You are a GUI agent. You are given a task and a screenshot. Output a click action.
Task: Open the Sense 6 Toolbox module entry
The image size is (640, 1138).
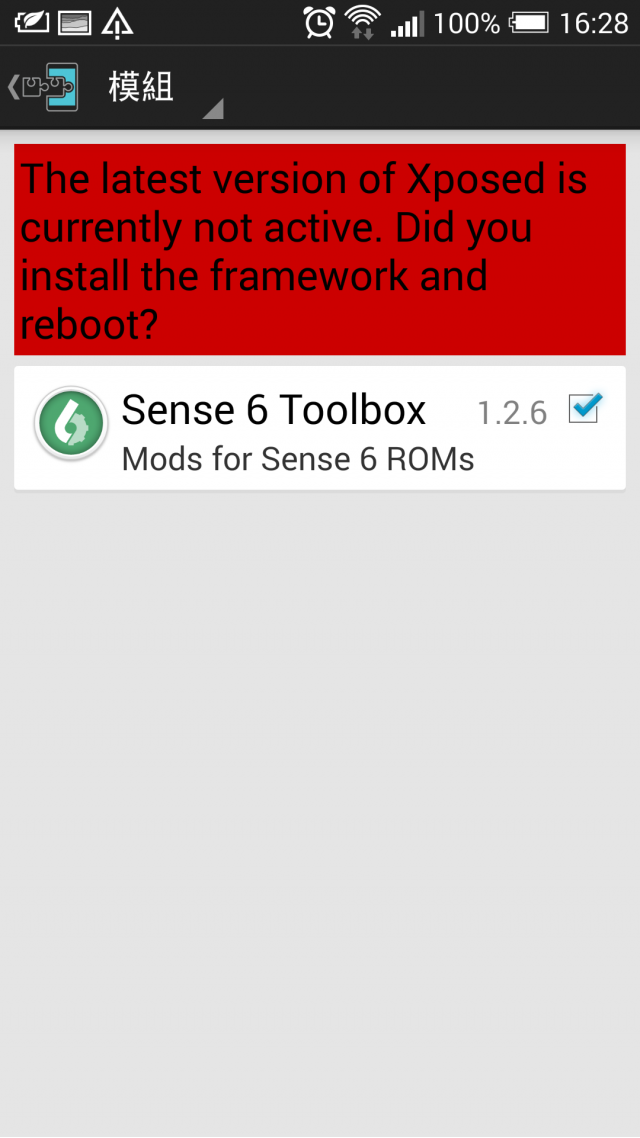tap(320, 428)
